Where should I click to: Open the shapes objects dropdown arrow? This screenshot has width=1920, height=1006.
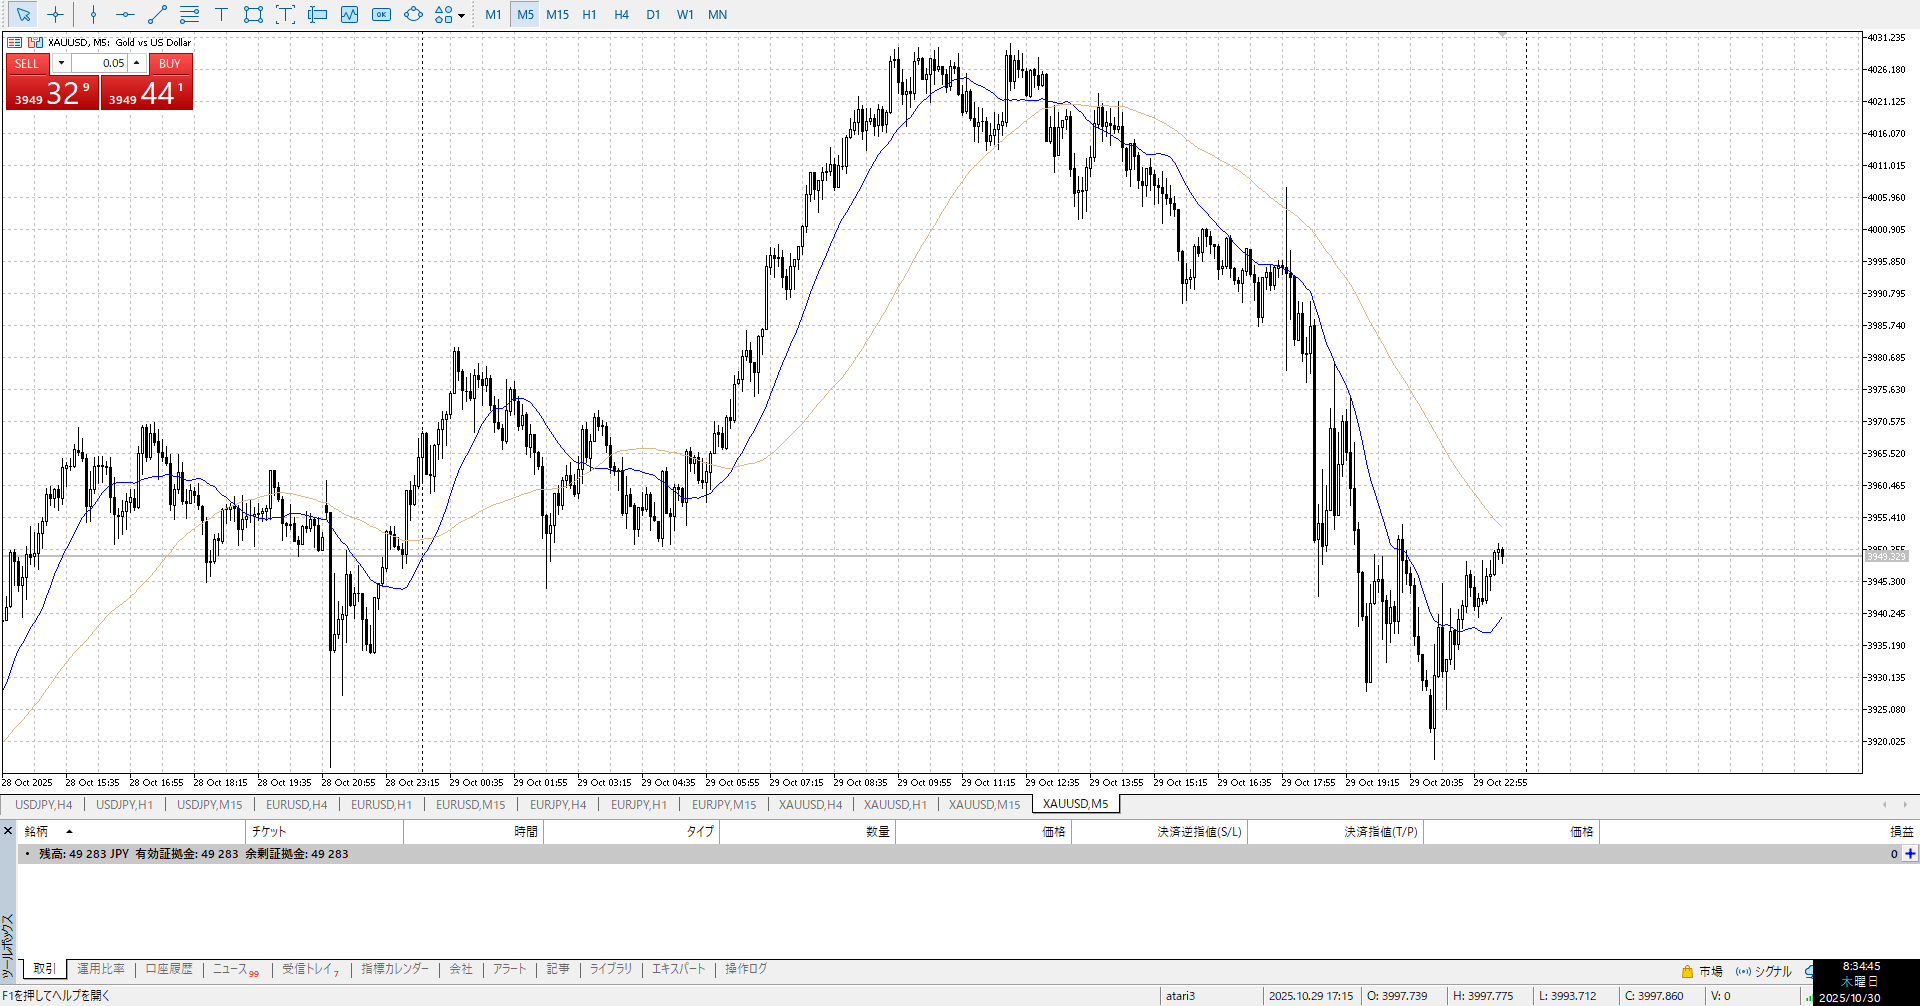click(x=461, y=15)
